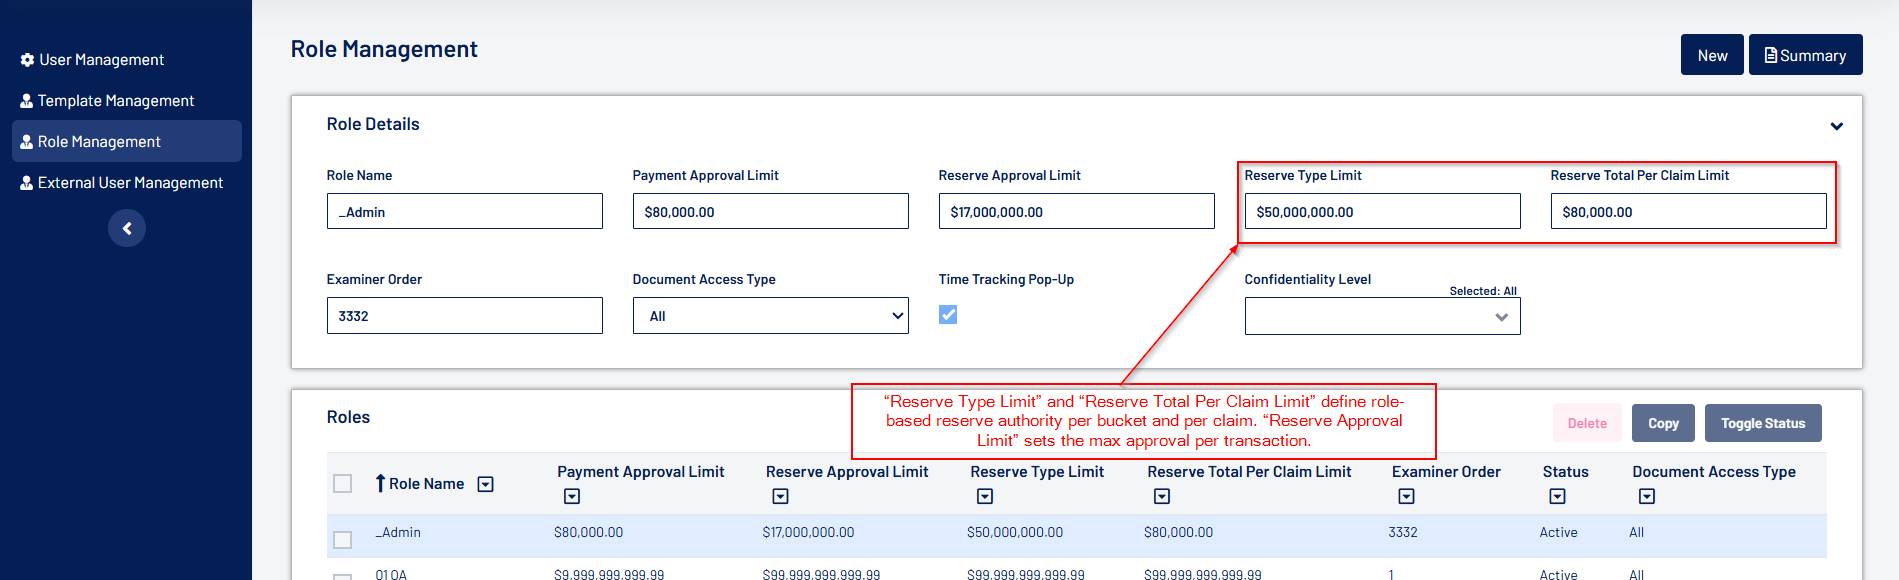Open the Reserve Approval Limit column filter
Viewport: 1899px width, 580px height.
coord(781,496)
